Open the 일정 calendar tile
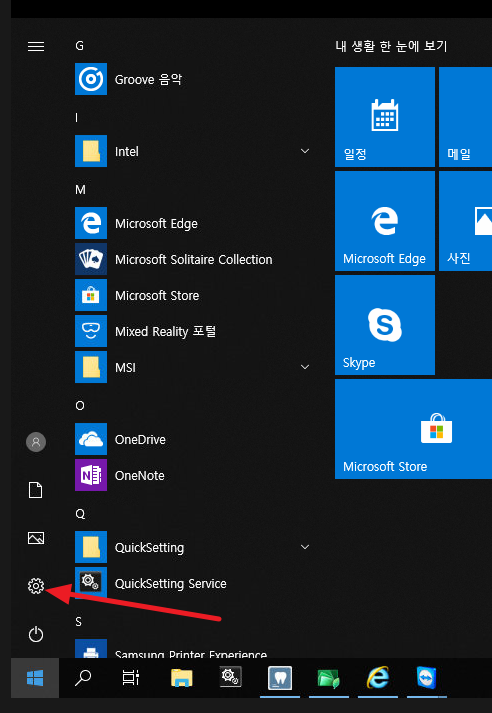The image size is (492, 713). (385, 117)
